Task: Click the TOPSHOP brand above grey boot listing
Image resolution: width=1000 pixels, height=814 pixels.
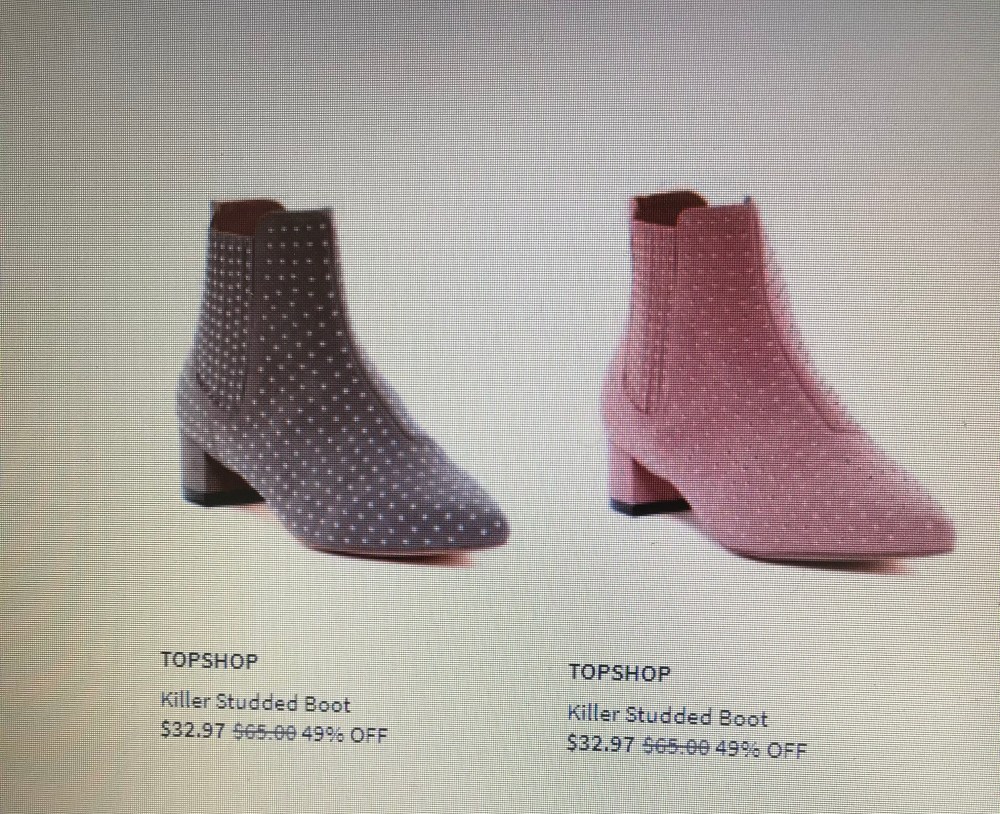Action: click(x=209, y=660)
